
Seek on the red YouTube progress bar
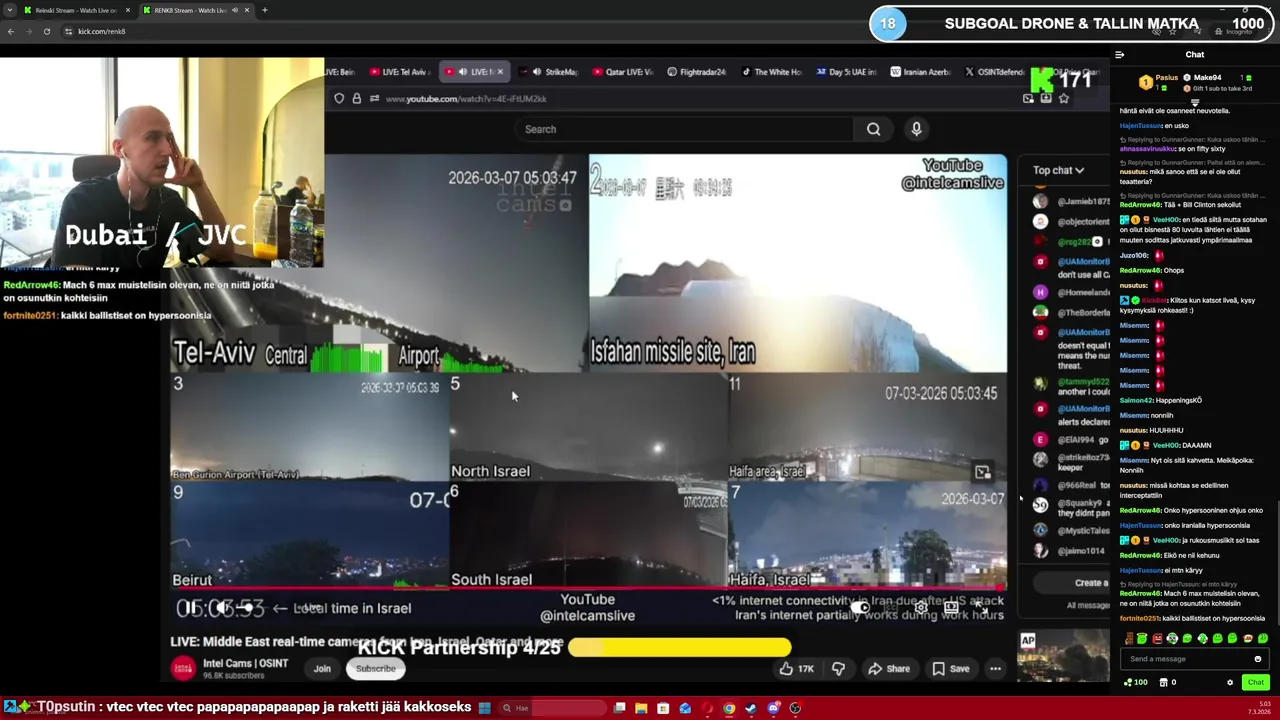[x=588, y=589]
